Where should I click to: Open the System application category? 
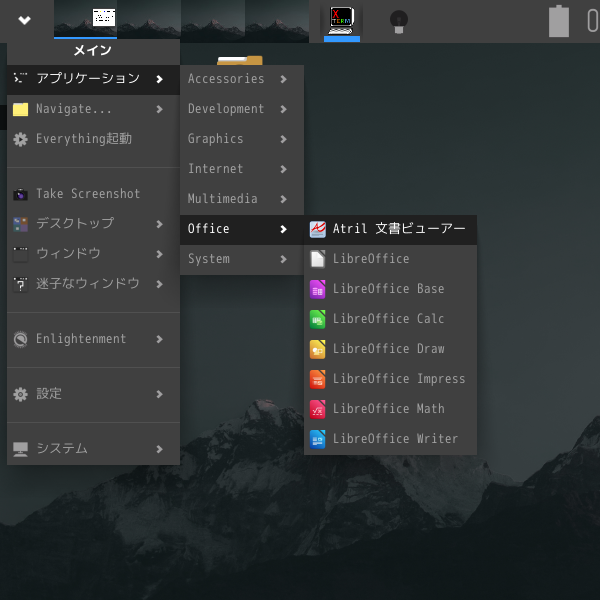pyautogui.click(x=242, y=259)
